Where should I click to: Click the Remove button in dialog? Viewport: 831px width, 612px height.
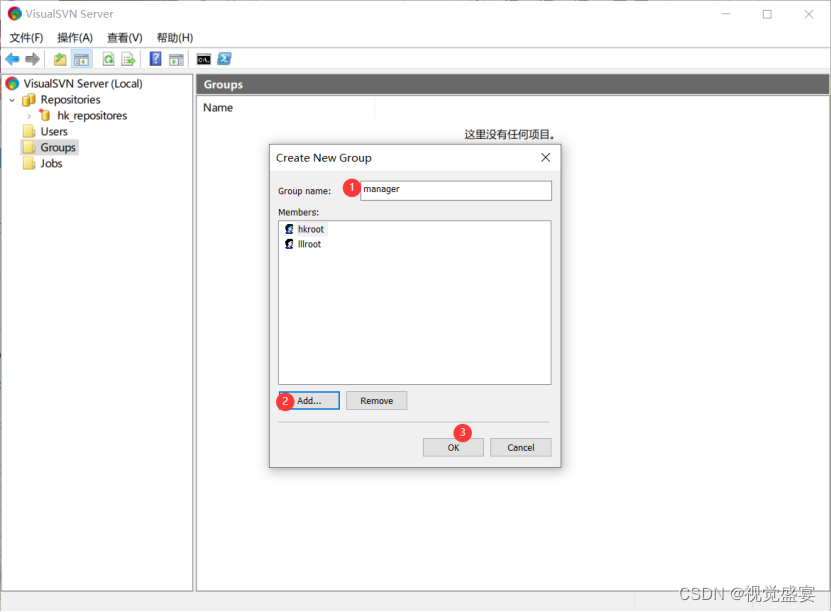pos(377,401)
